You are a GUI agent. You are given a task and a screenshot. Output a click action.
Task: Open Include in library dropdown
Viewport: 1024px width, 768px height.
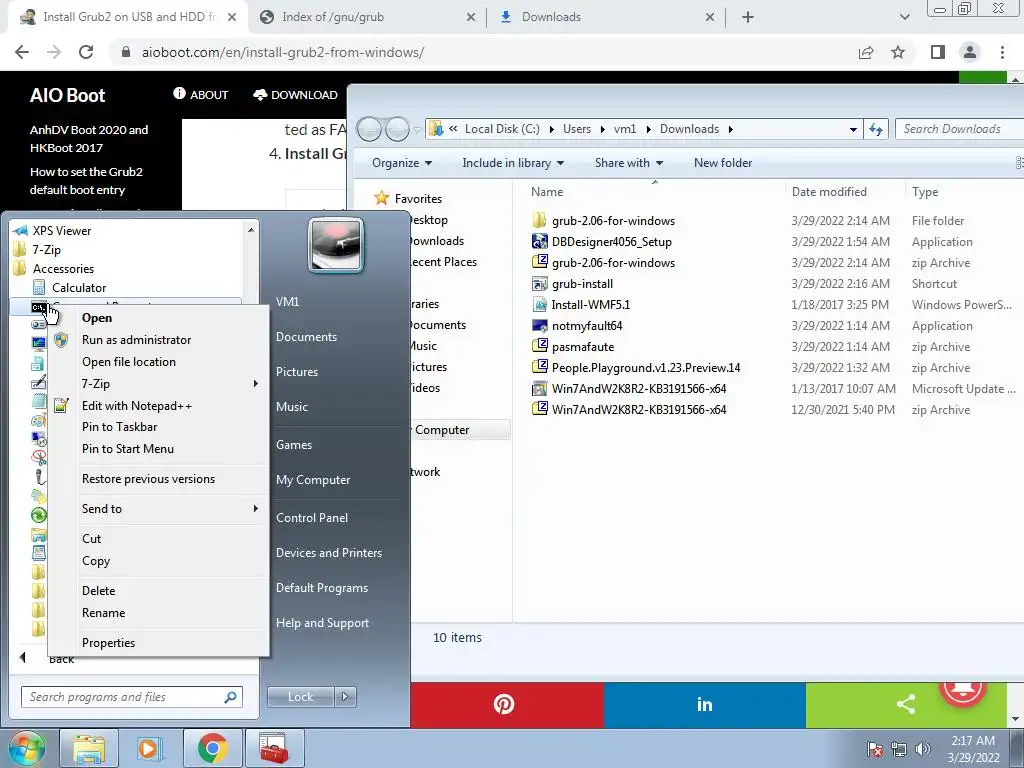pyautogui.click(x=513, y=163)
